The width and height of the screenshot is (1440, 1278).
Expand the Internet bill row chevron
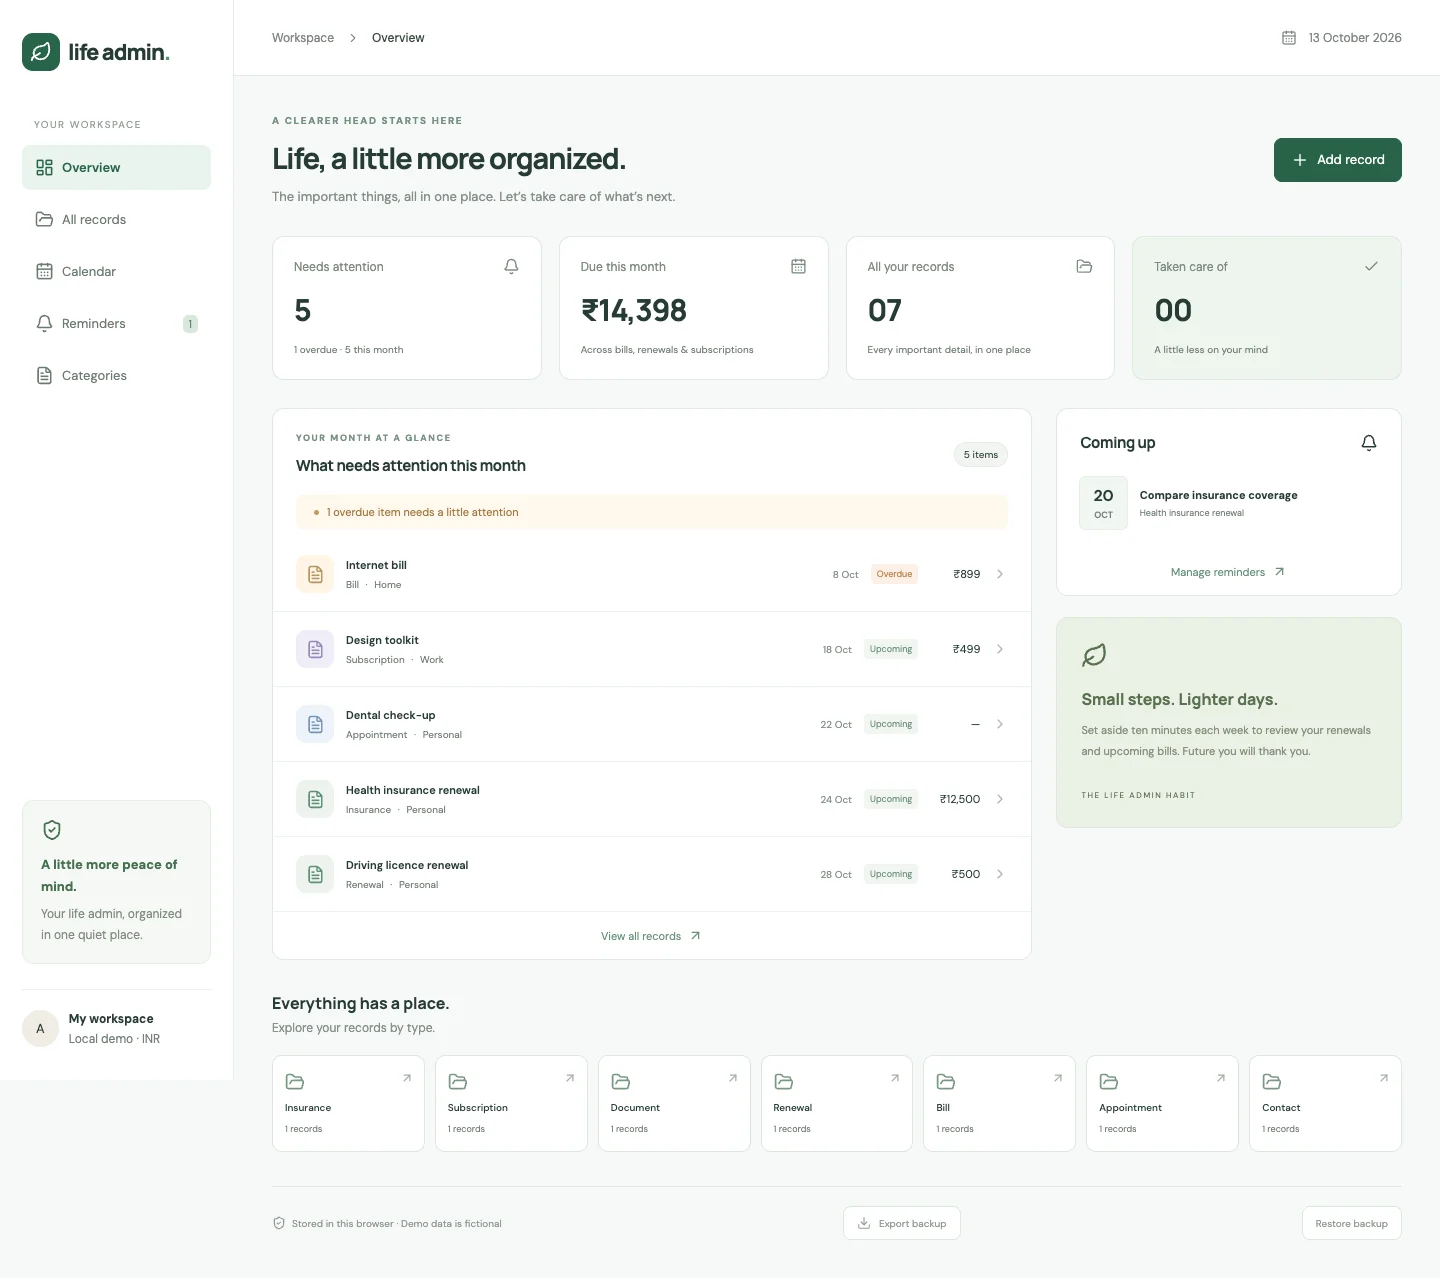click(1000, 574)
